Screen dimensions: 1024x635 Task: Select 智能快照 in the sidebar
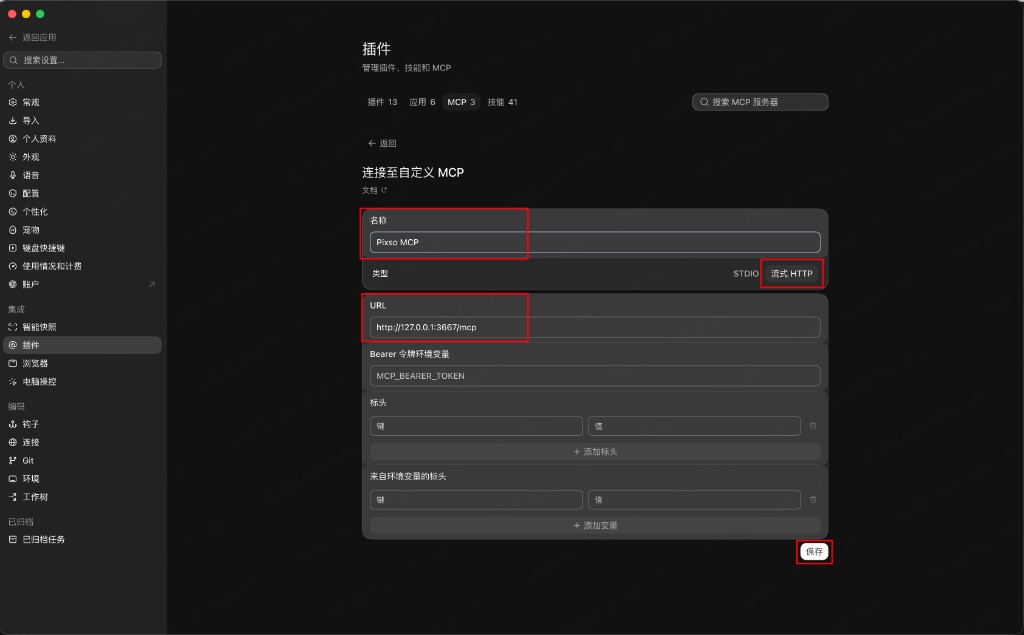coord(82,327)
